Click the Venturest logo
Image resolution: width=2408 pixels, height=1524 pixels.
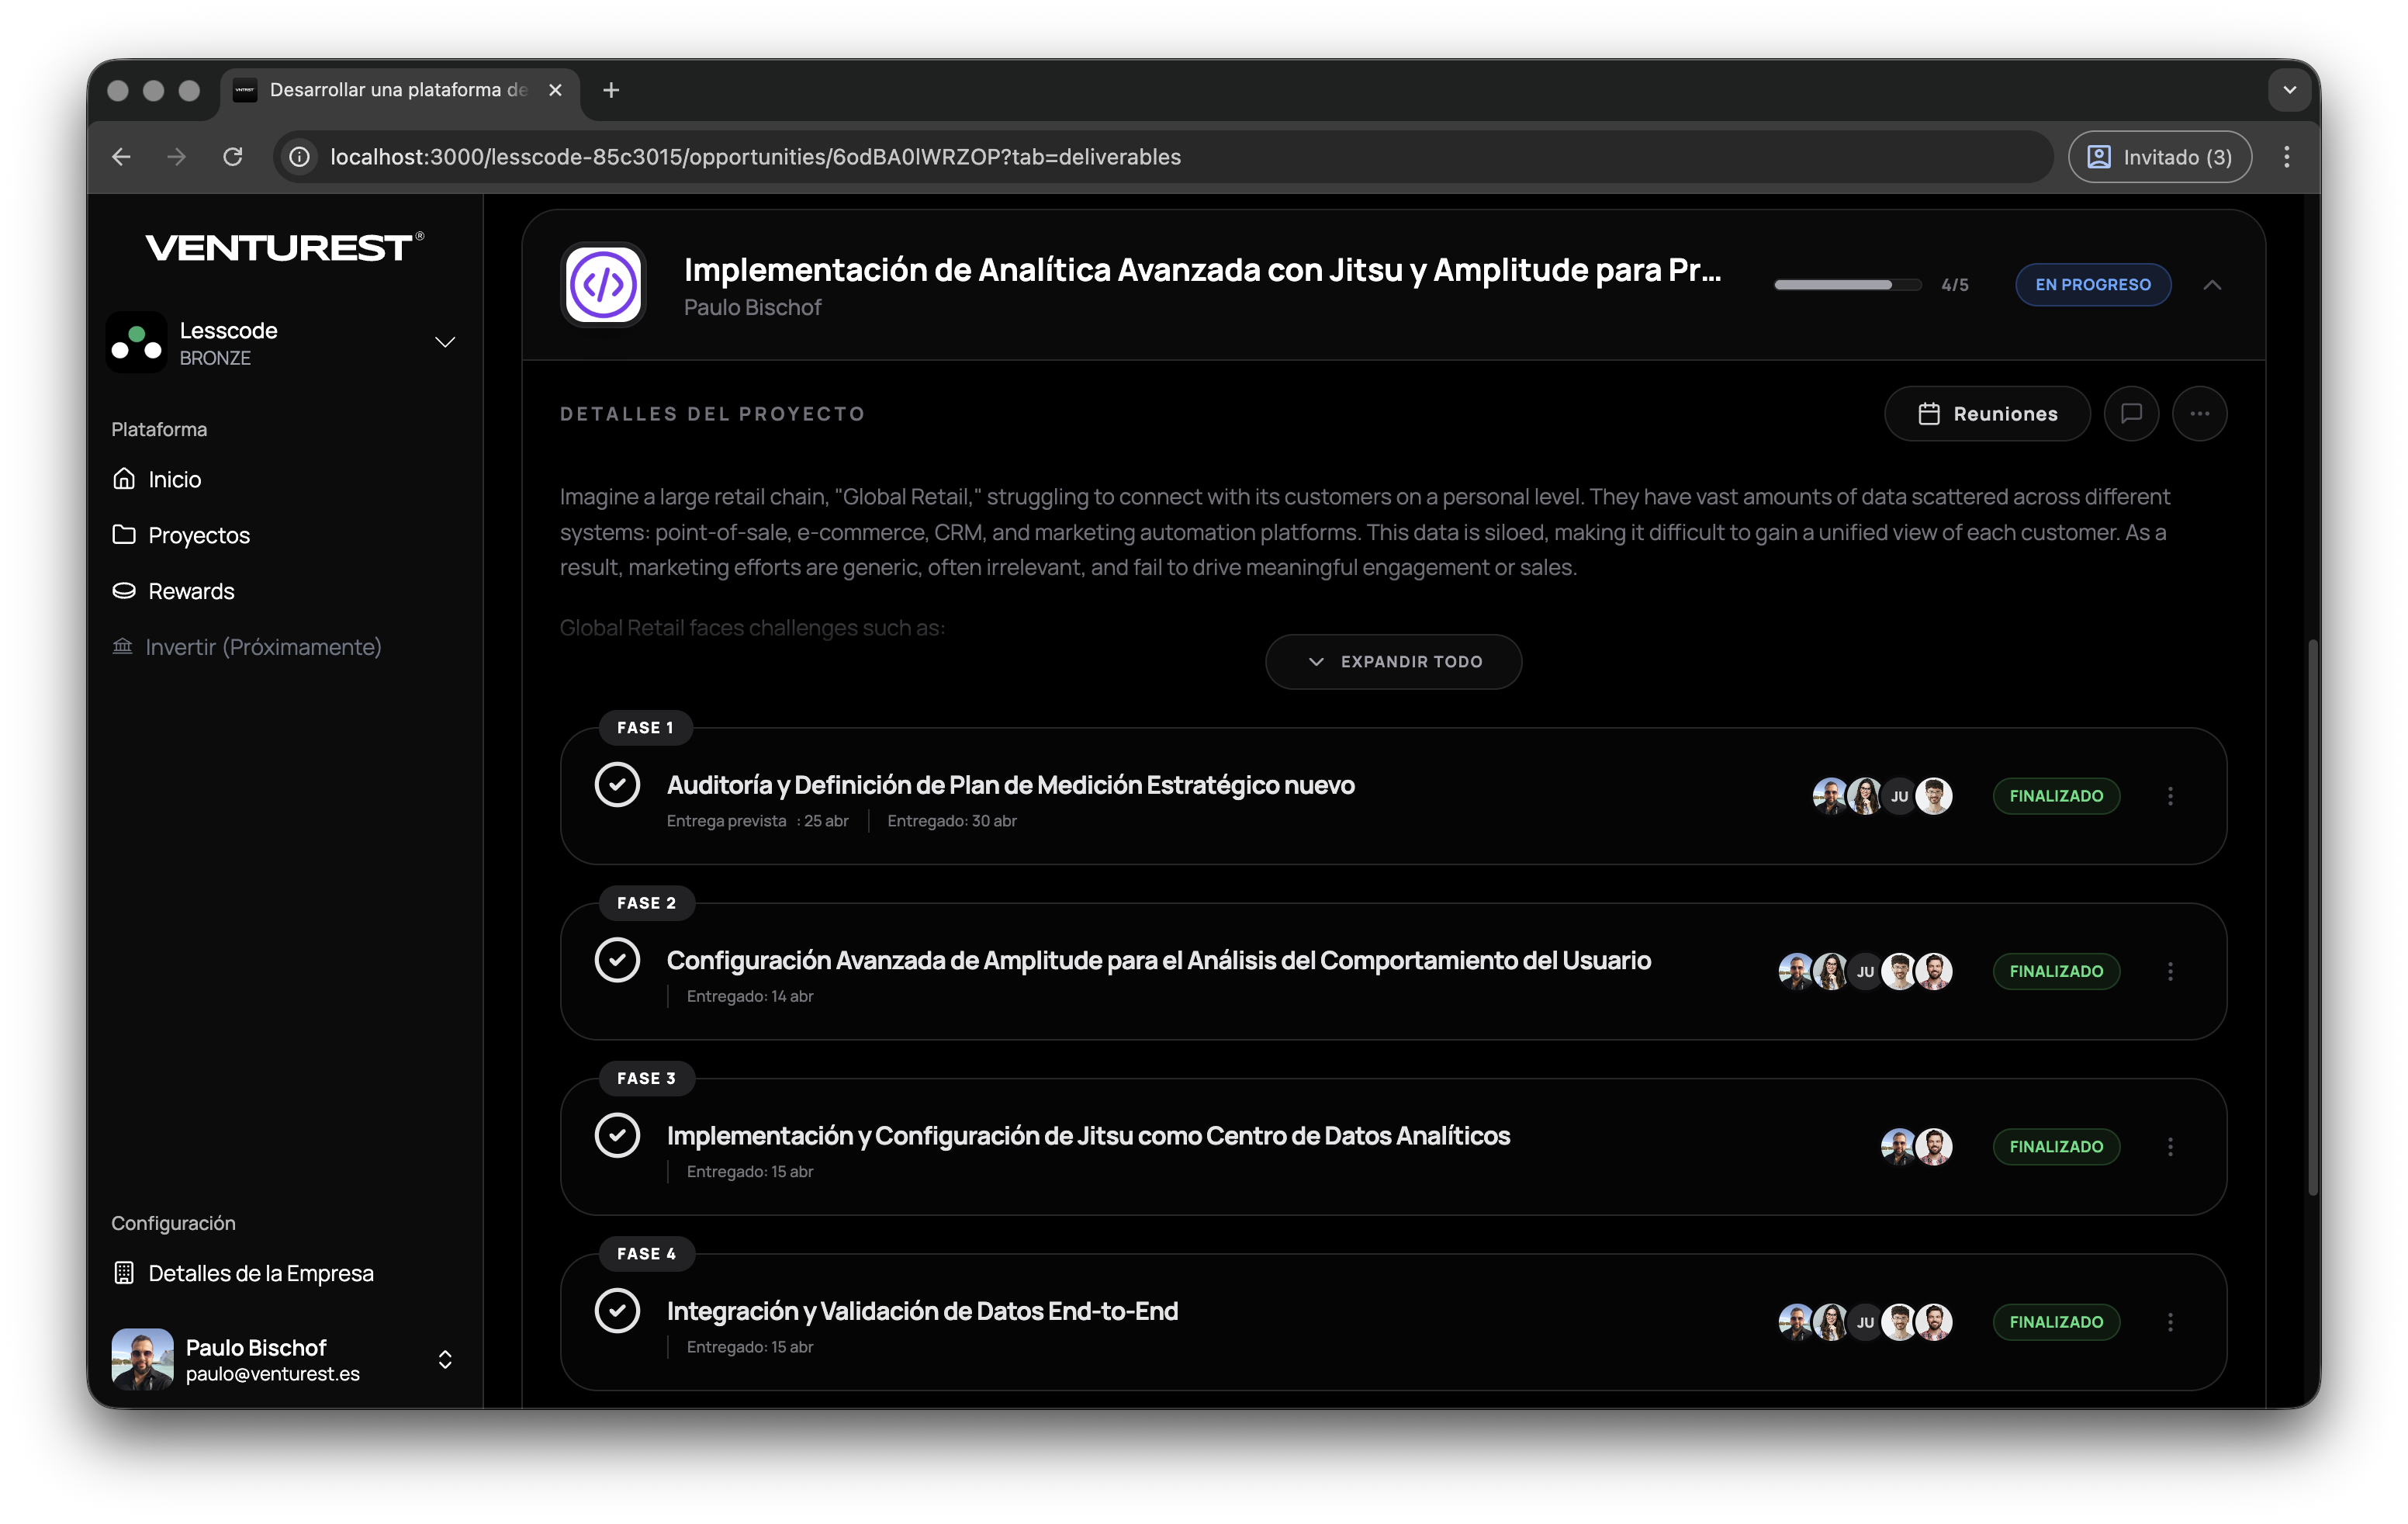tap(284, 246)
